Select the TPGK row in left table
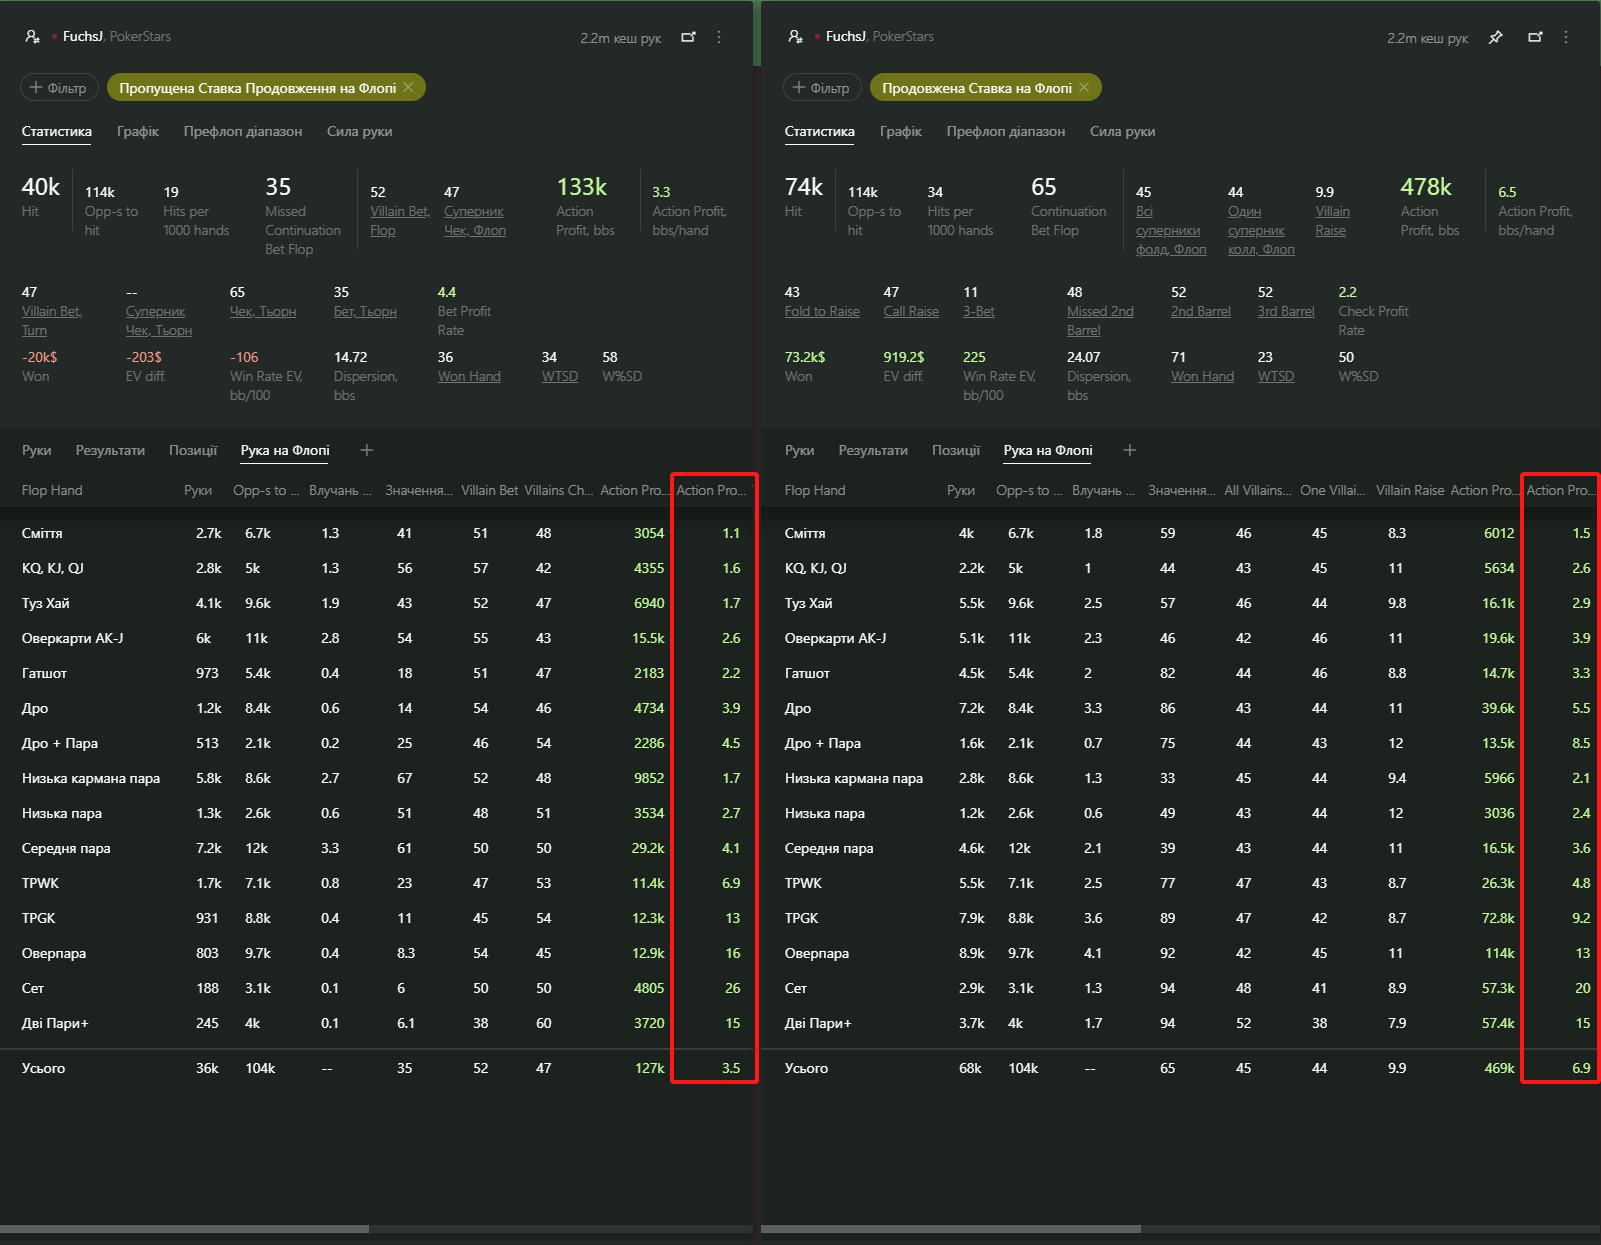The height and width of the screenshot is (1245, 1601). coord(377,918)
